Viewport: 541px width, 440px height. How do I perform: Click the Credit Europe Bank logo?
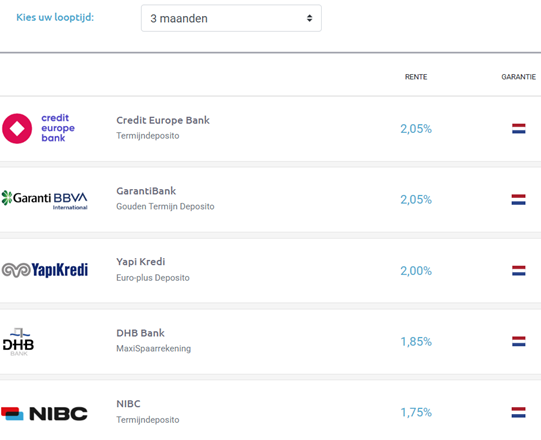[38, 128]
